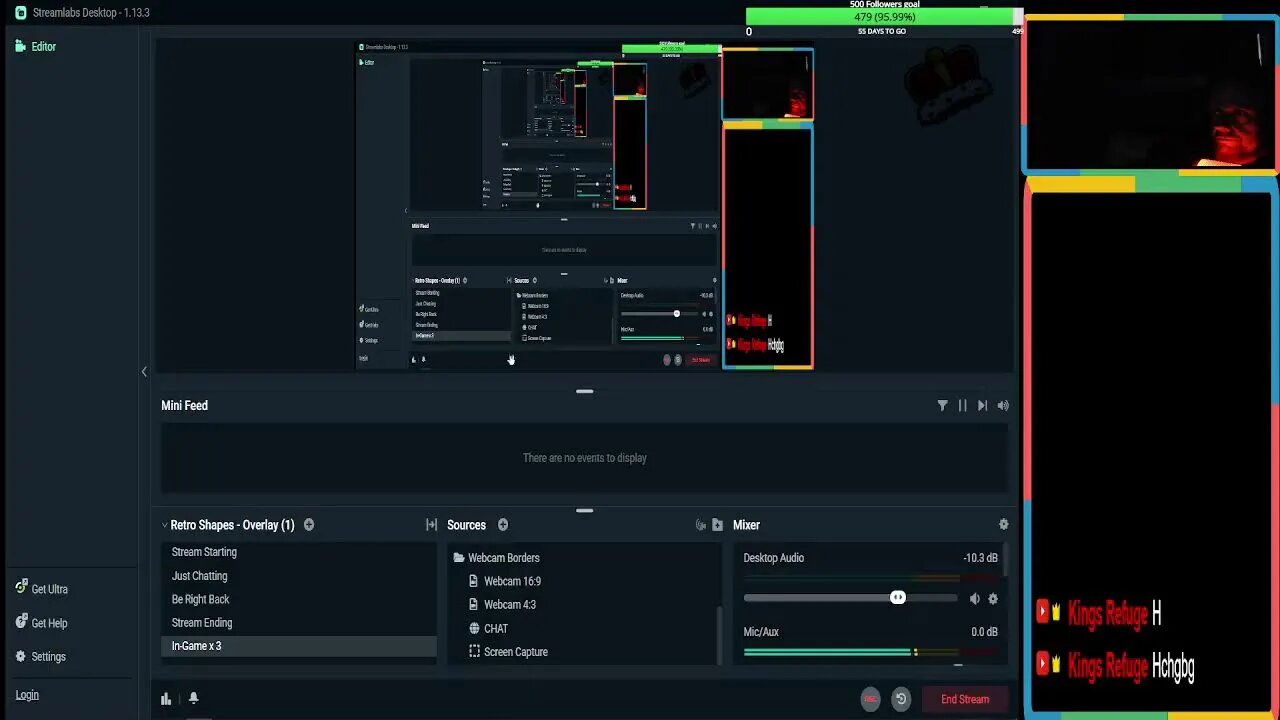
Task: Open the Mixer settings gear
Action: coord(1003,525)
